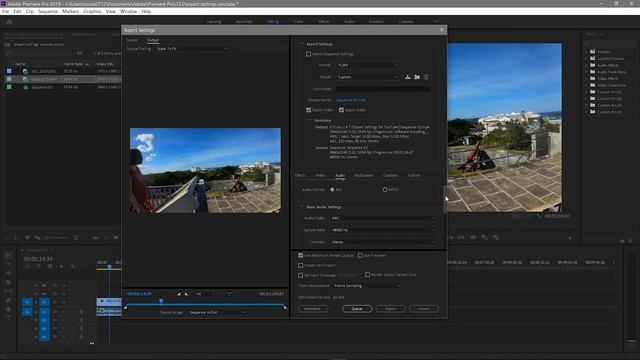The height and width of the screenshot is (360, 640).
Task: Click the Home icon in Premiere
Action: point(9,22)
